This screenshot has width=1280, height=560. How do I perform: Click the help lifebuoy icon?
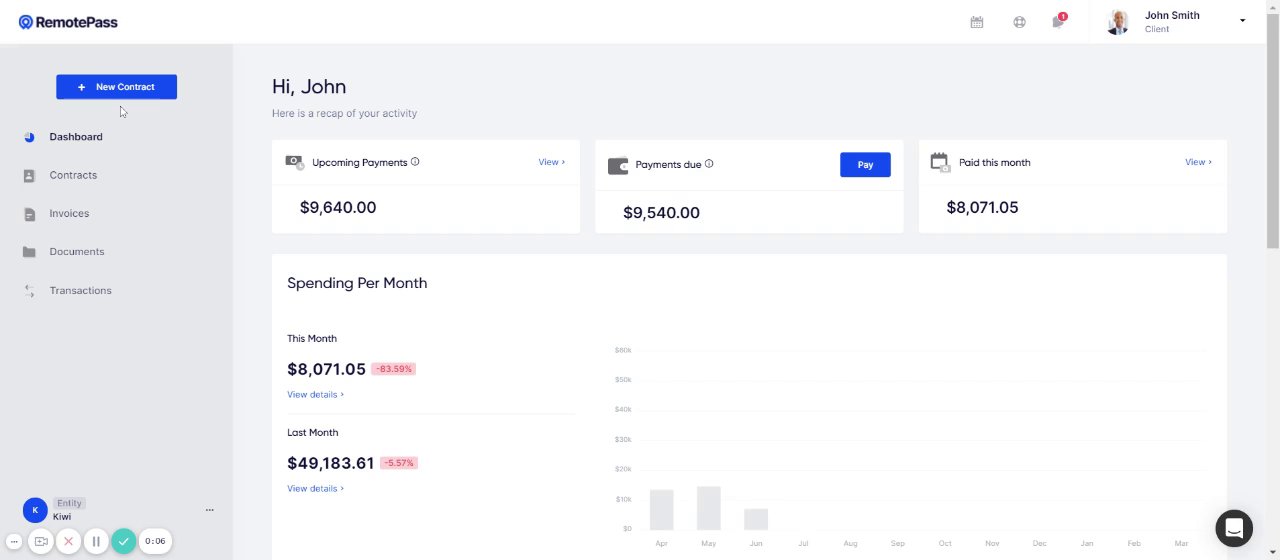(1019, 22)
